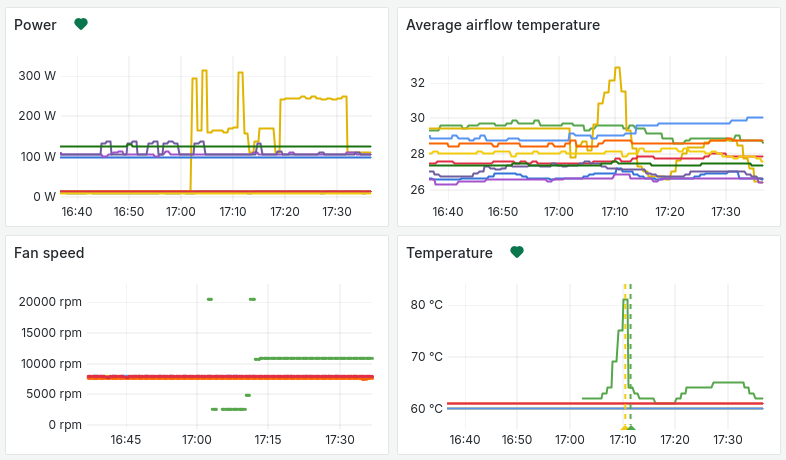
Task: Click the Temperature panel title
Action: pos(449,253)
